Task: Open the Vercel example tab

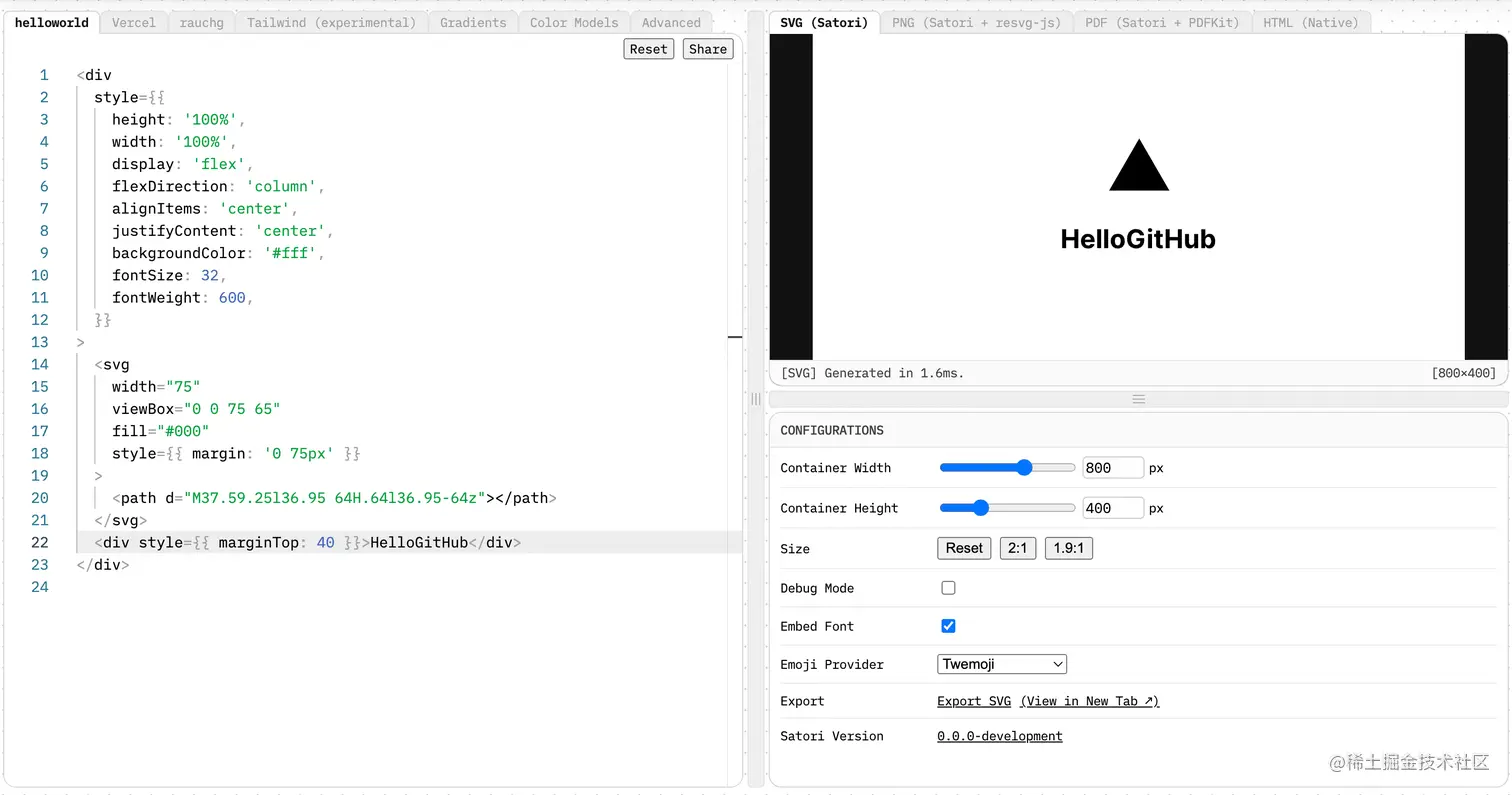Action: click(x=133, y=22)
